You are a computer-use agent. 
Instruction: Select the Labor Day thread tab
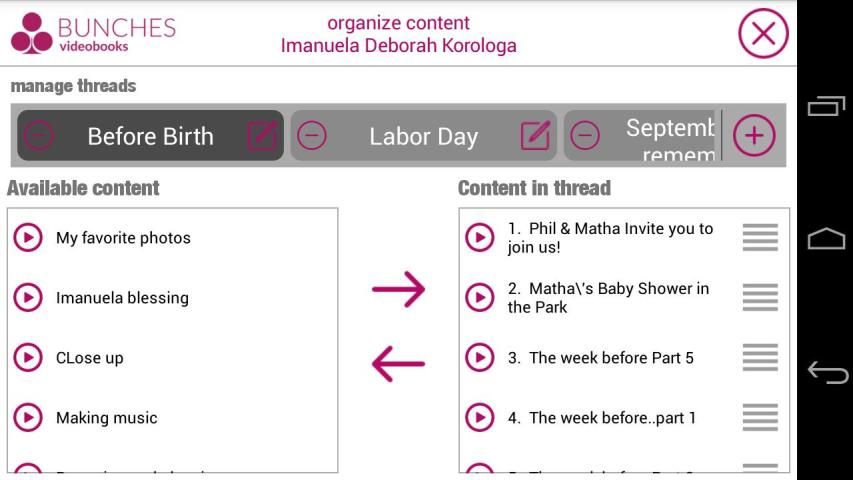point(423,137)
